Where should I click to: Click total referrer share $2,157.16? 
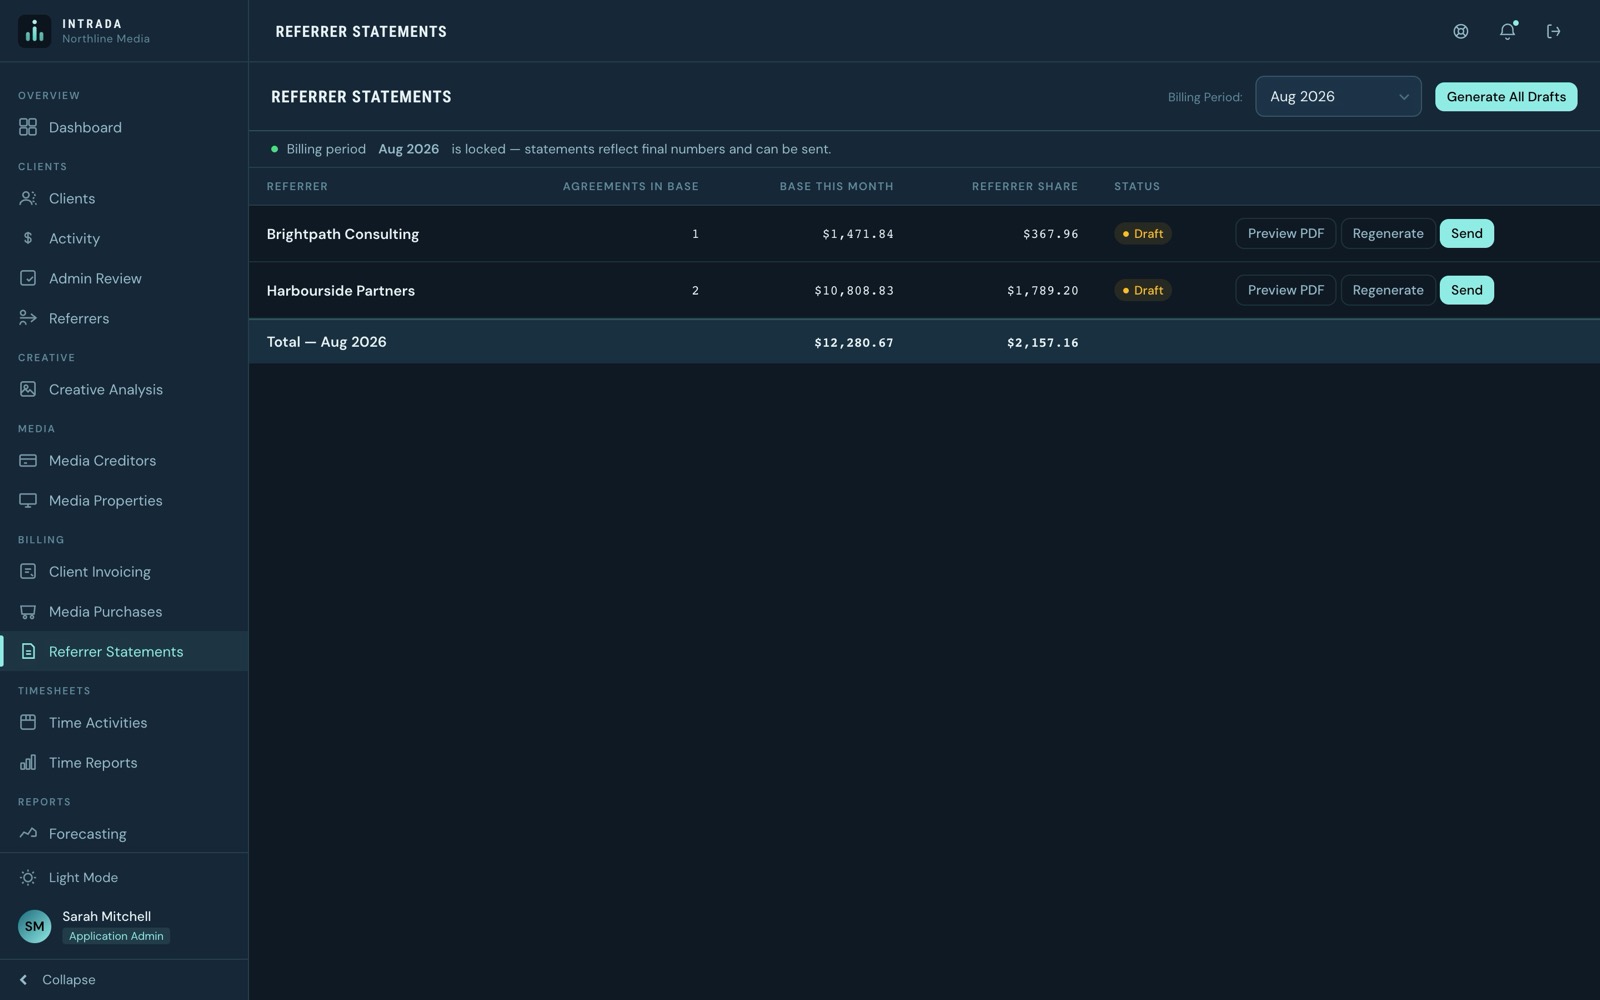(x=1042, y=342)
